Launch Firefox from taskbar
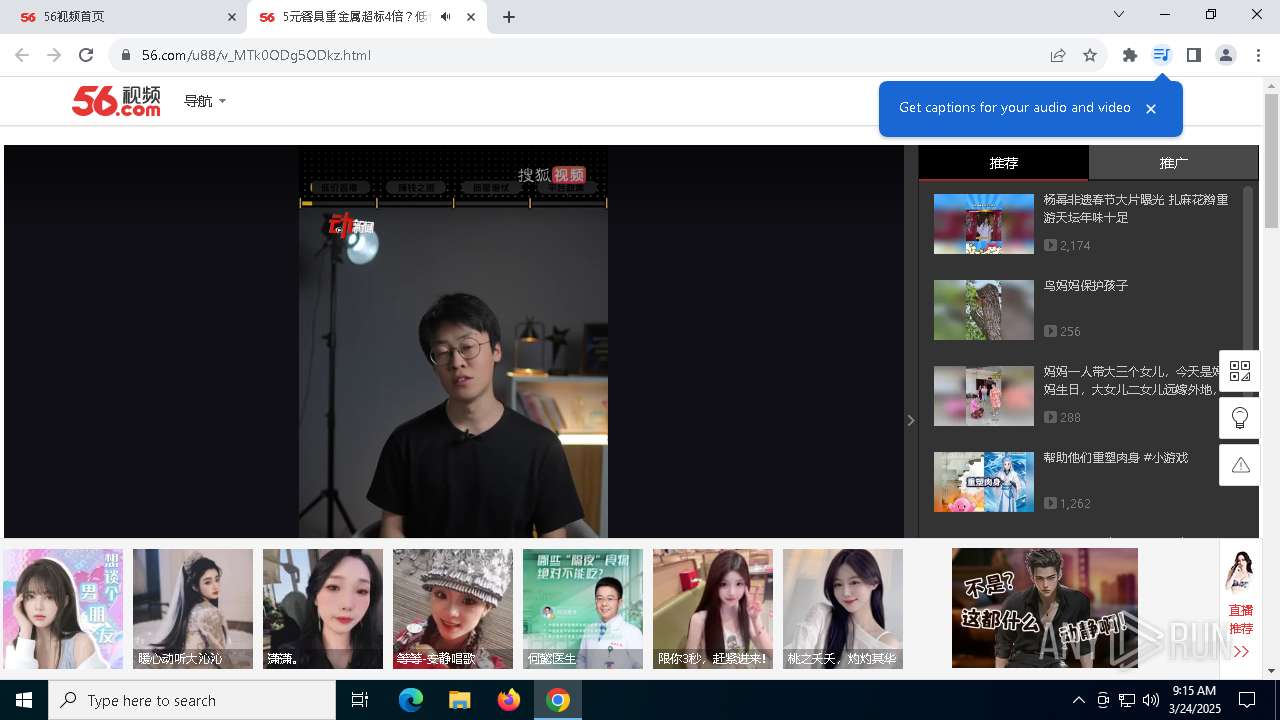 [509, 700]
